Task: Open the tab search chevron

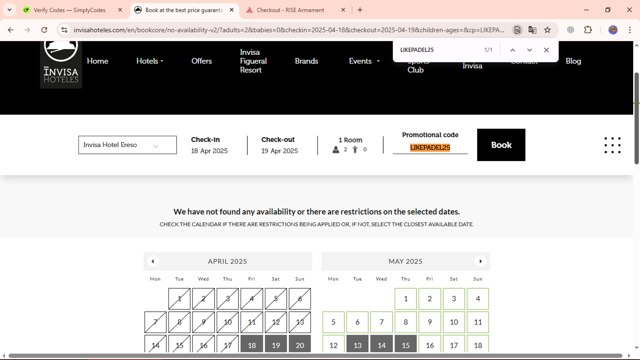Action: click(9, 10)
